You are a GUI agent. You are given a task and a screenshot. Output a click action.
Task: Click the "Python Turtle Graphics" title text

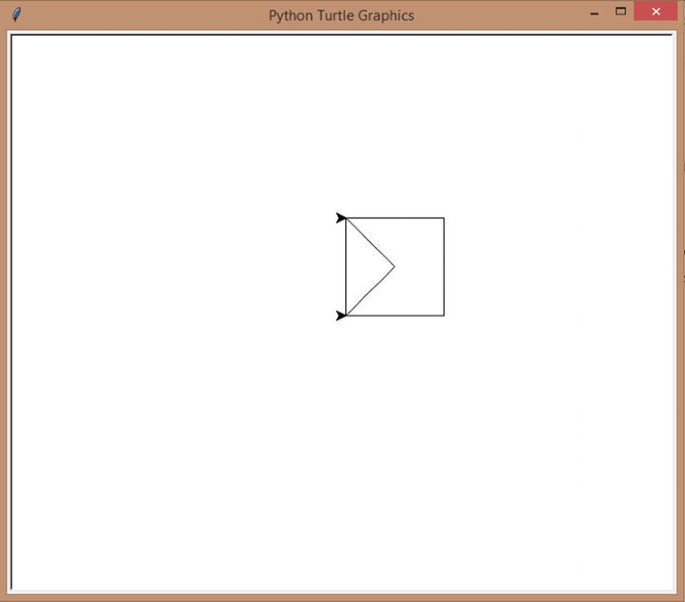click(341, 15)
